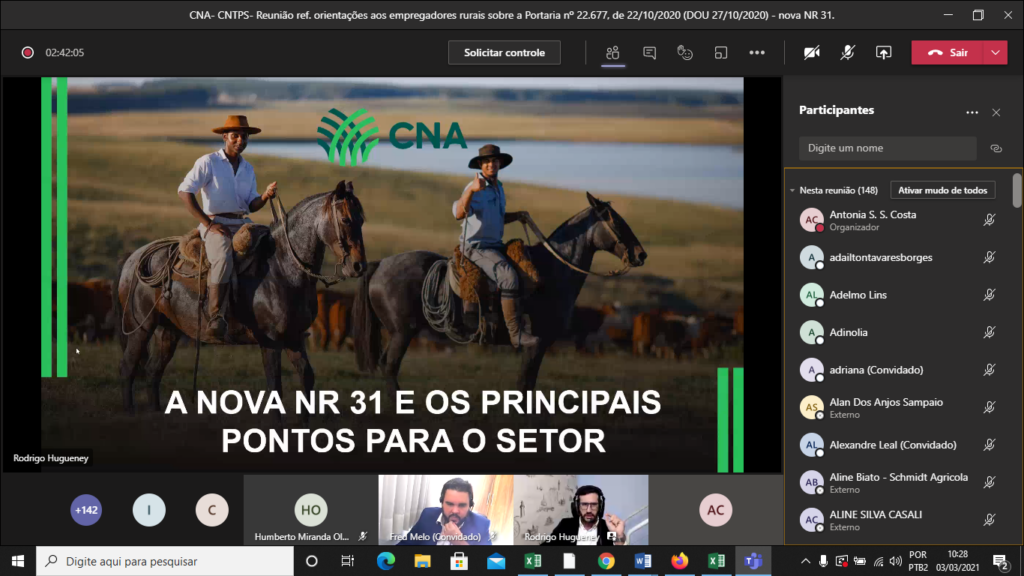This screenshot has height=576, width=1024.
Task: Open Participantes panel more options ellipsis
Action: pos(972,112)
